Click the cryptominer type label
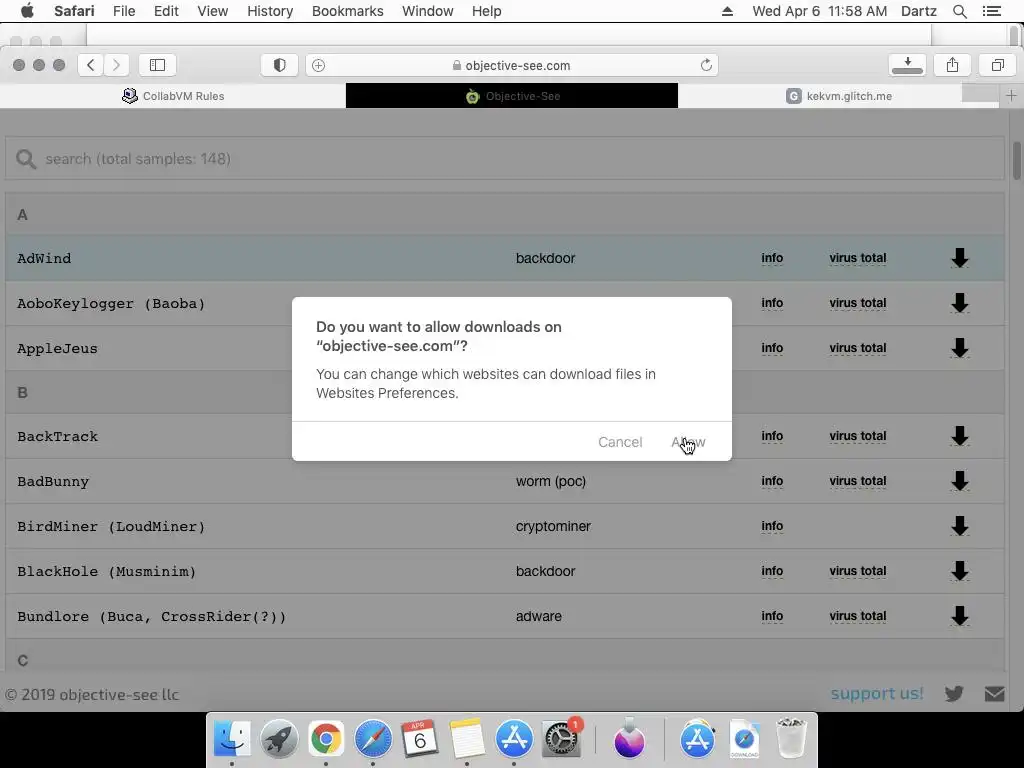Screen dimensions: 1024x768 click(x=553, y=526)
